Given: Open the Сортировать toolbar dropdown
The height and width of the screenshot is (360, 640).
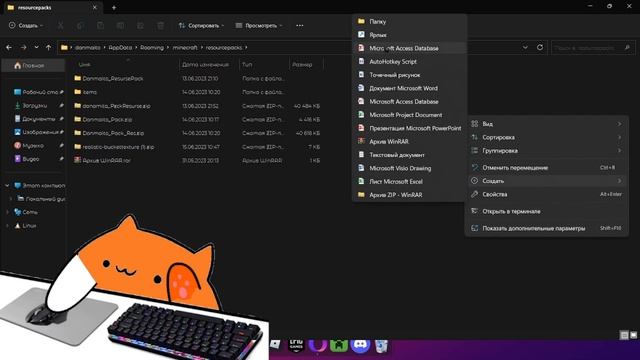Looking at the screenshot, I should point(202,25).
